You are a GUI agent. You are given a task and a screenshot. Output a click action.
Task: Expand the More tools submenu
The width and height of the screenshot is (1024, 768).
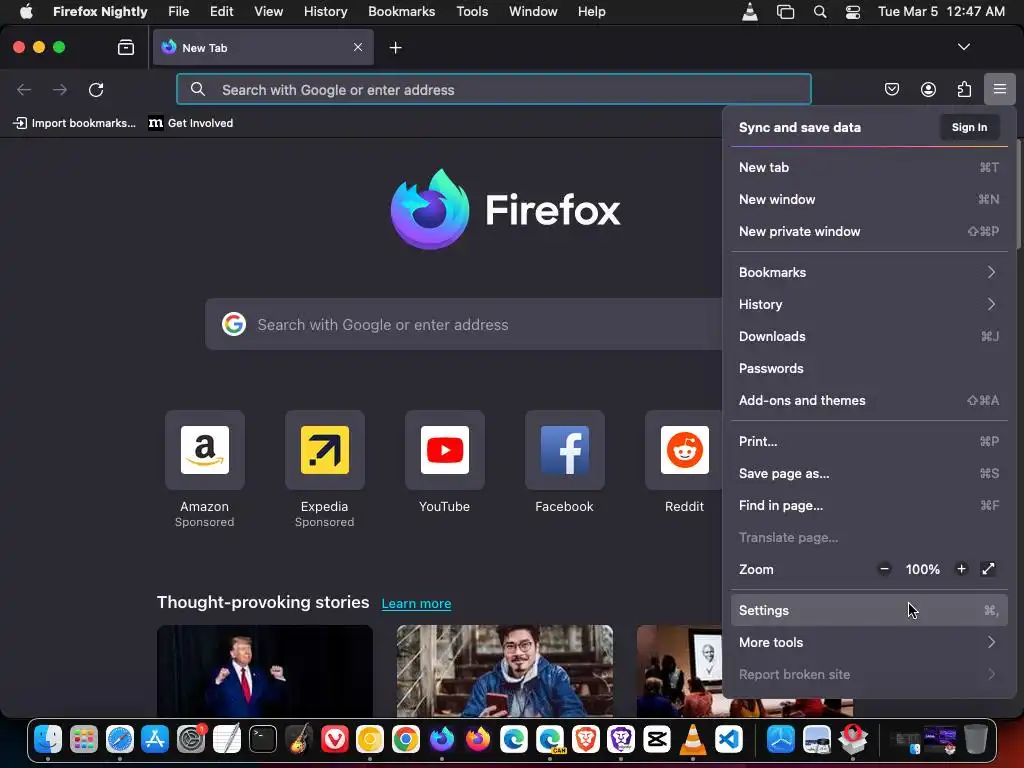pos(869,643)
